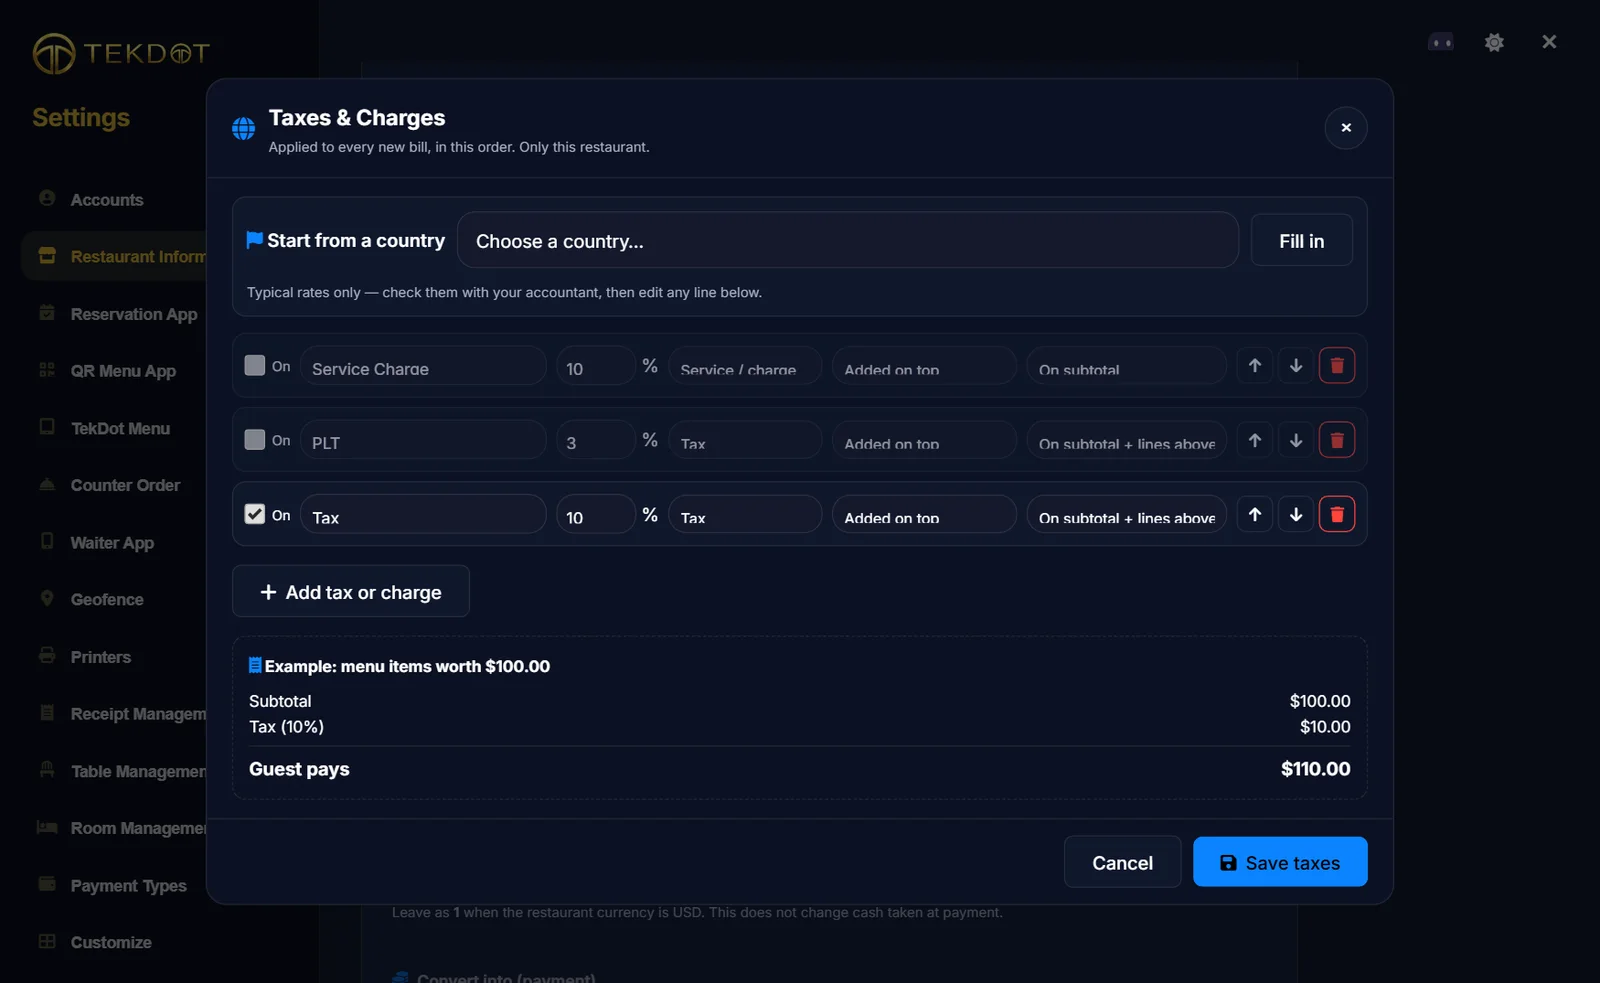The image size is (1600, 983).
Task: Open Service Charge 'On subtotal' dropdown
Action: pyautogui.click(x=1126, y=366)
